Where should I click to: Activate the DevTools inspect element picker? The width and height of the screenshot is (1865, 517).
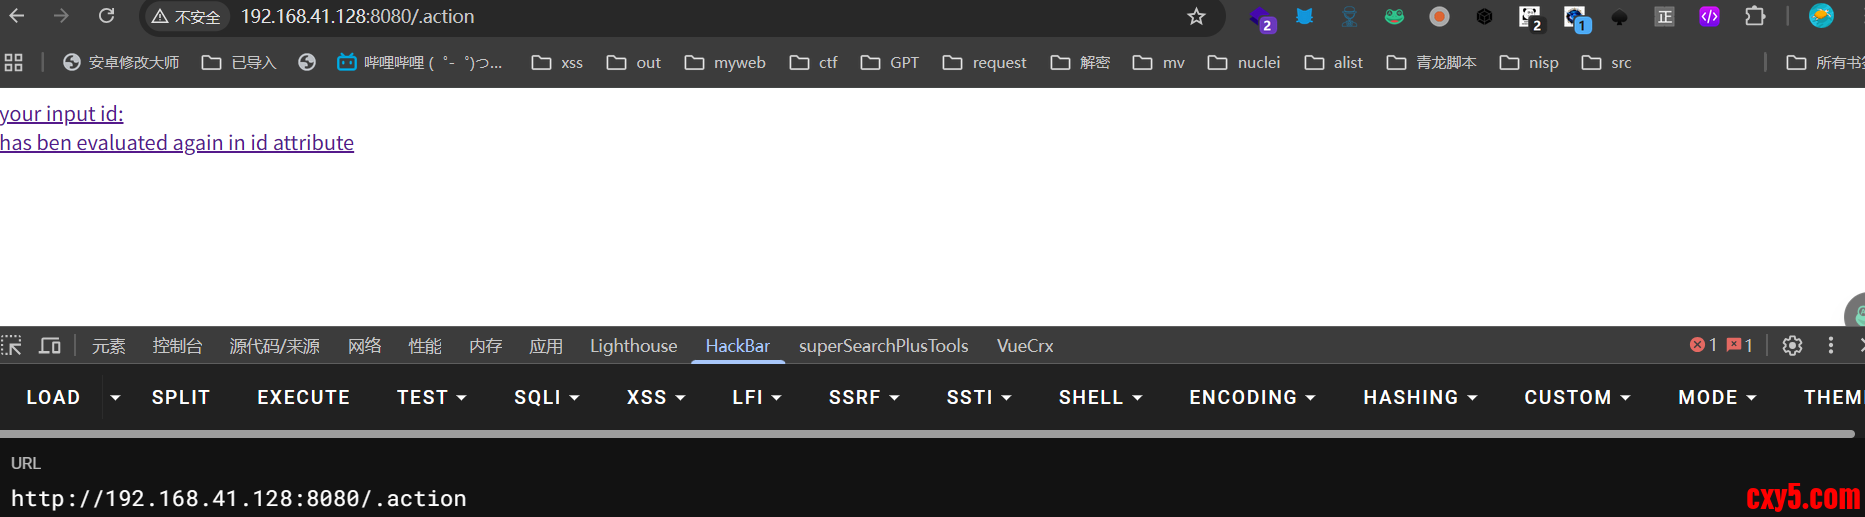(12, 345)
